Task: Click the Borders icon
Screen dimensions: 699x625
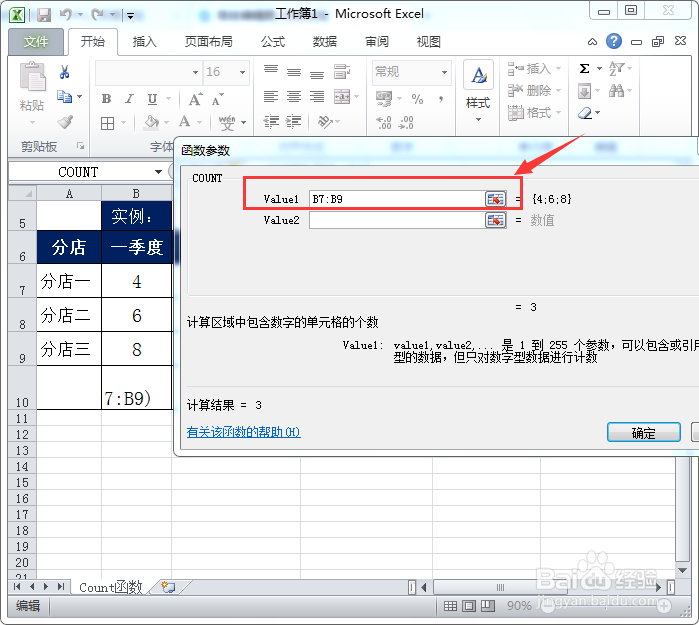Action: (x=107, y=123)
